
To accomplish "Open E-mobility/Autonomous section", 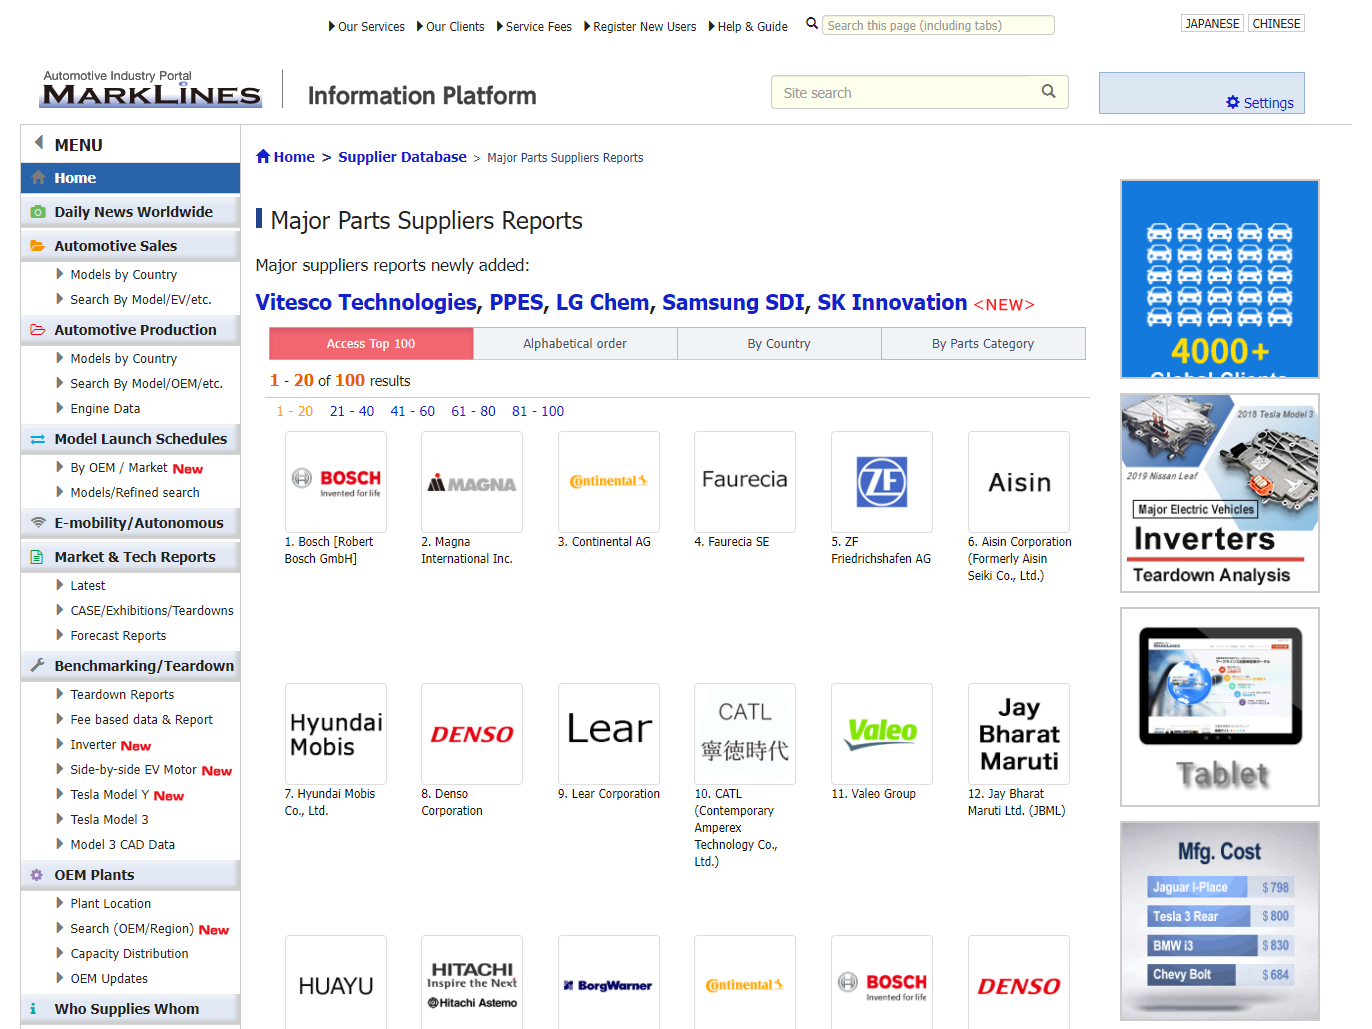I will click(x=130, y=523).
